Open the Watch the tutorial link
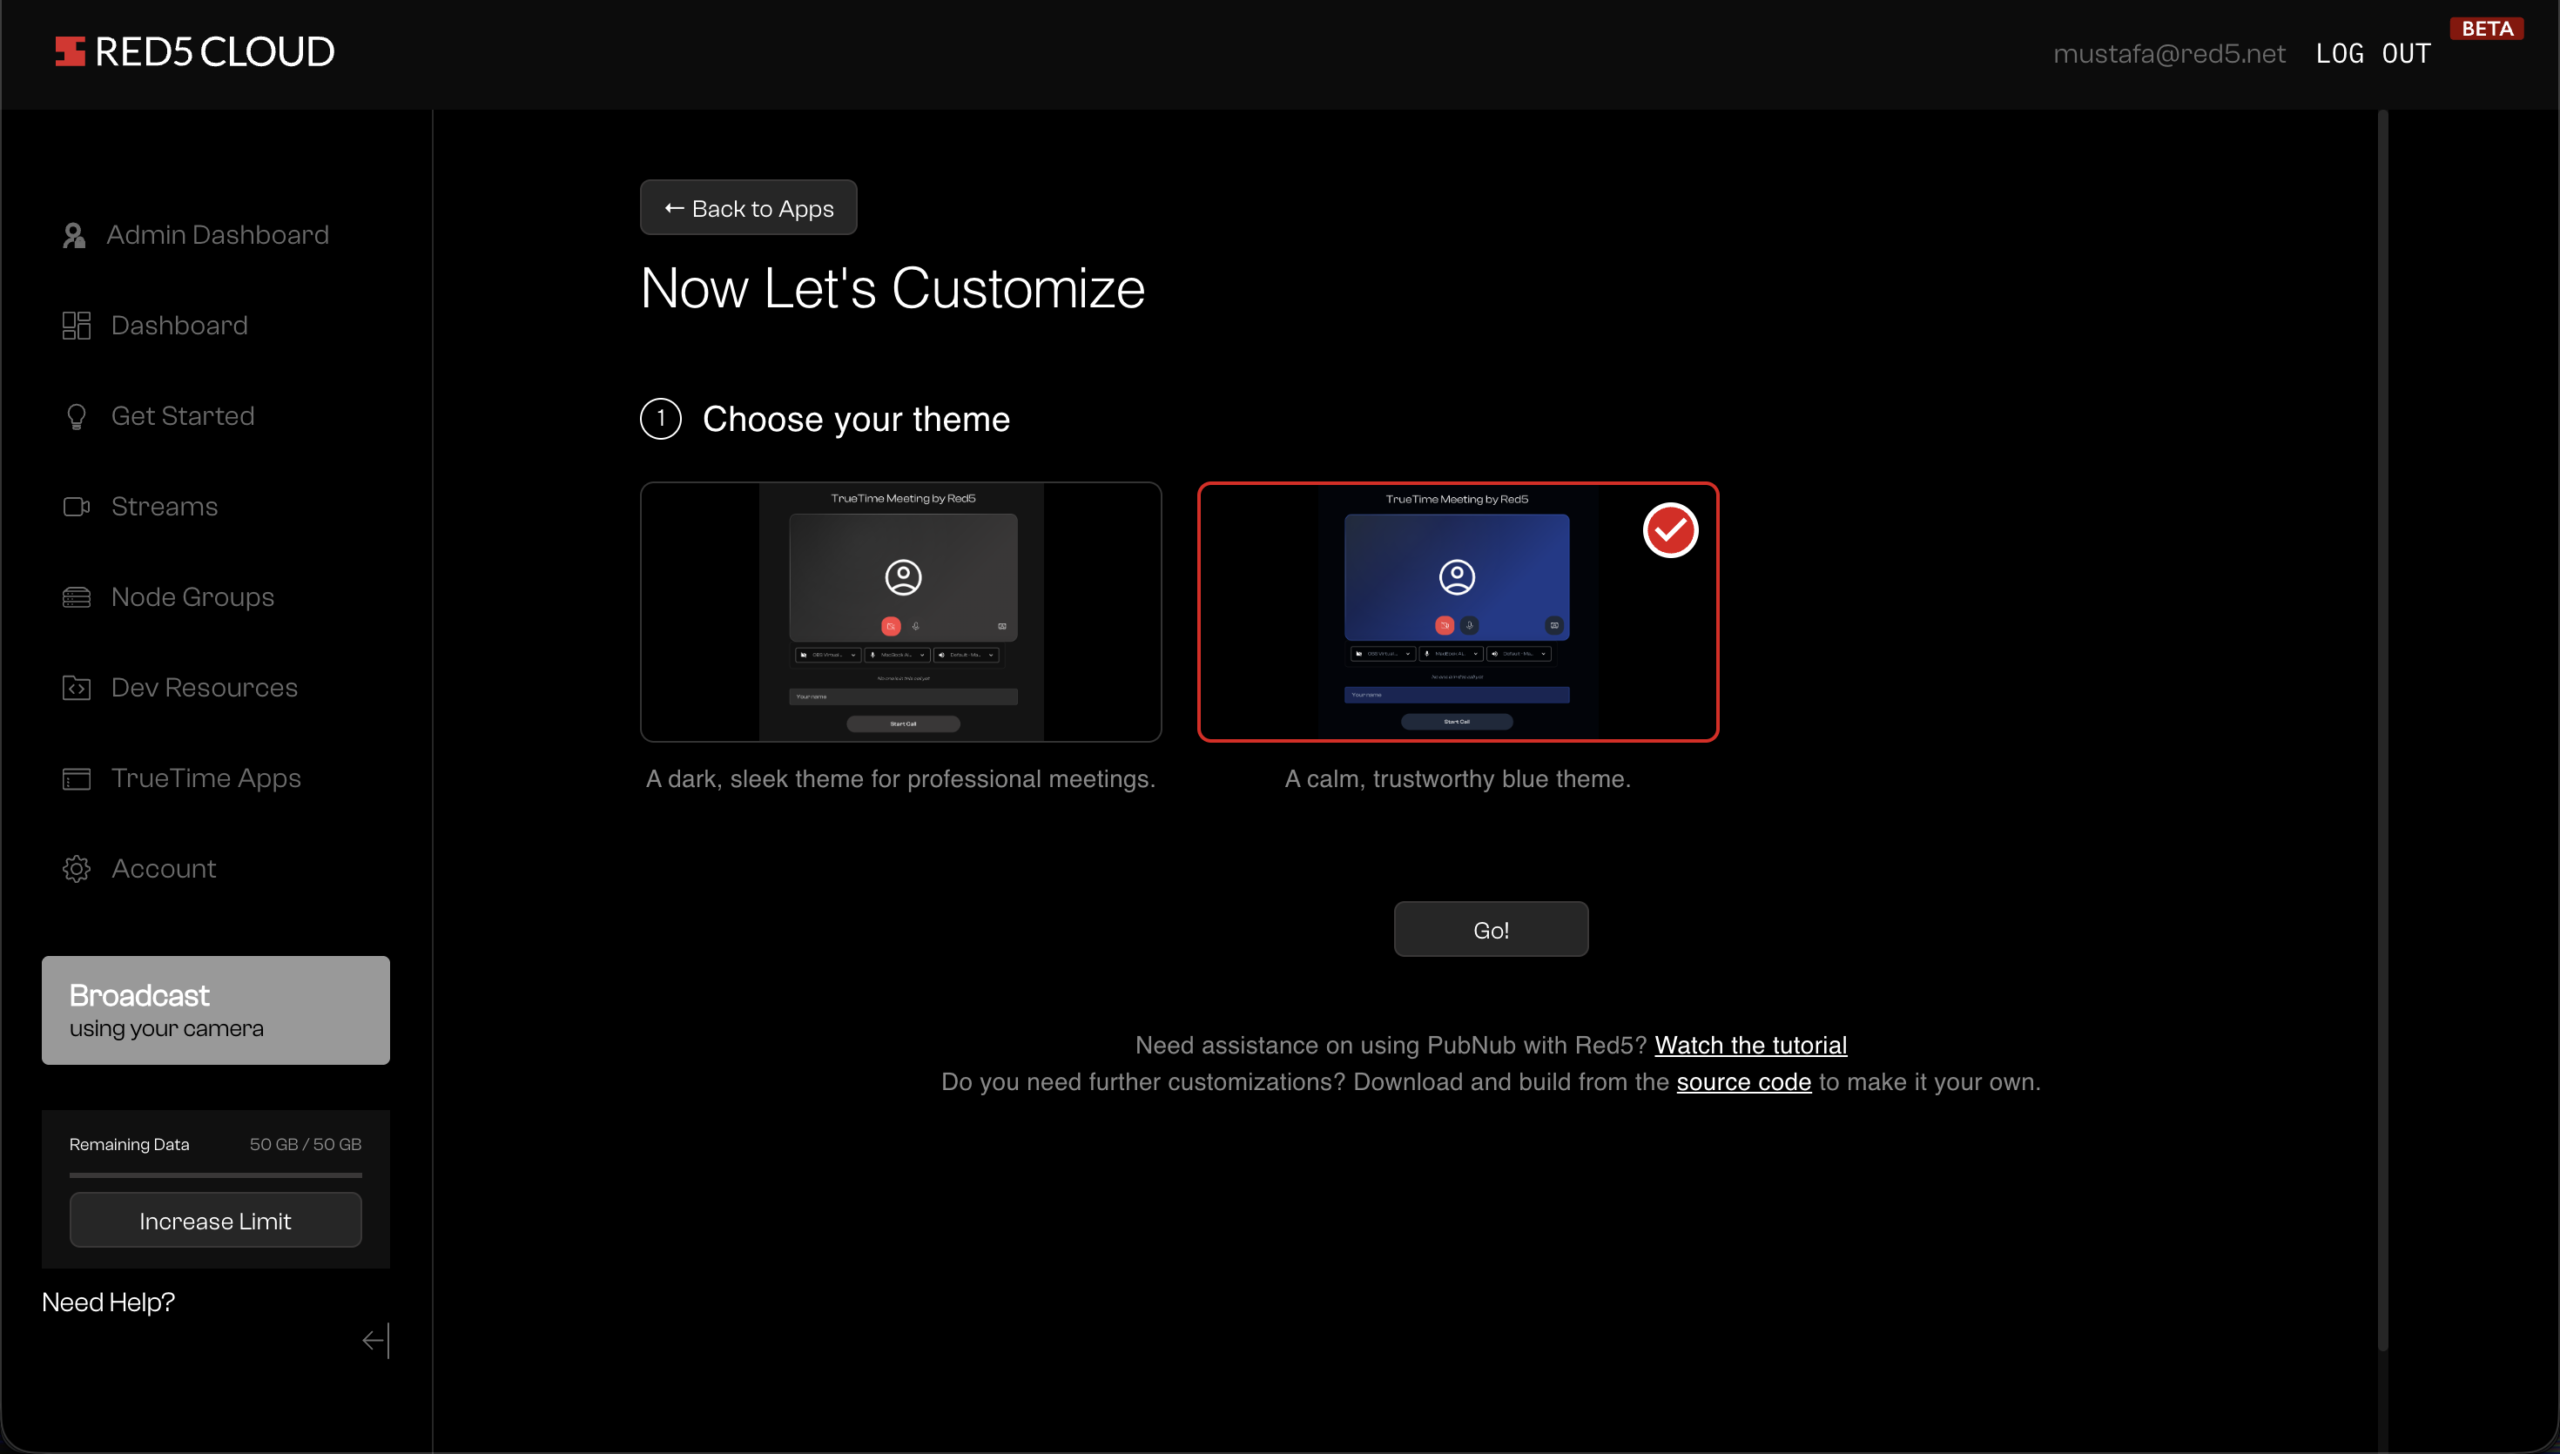The height and width of the screenshot is (1454, 2560). 1750,1046
